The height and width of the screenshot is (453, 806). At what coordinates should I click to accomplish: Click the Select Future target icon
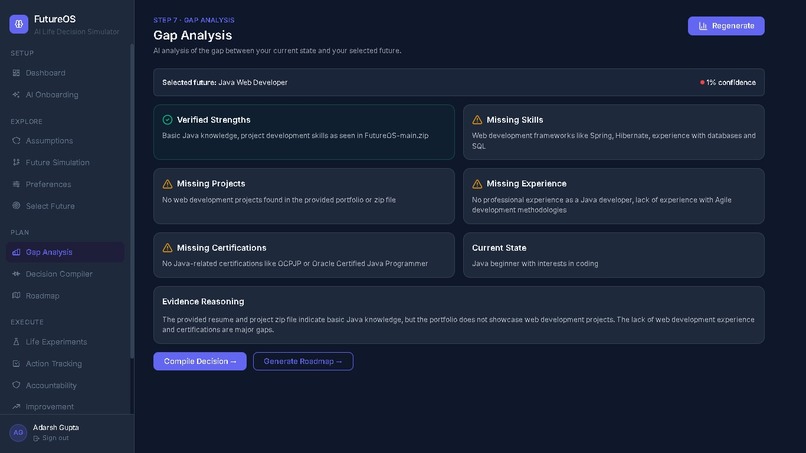click(x=16, y=206)
